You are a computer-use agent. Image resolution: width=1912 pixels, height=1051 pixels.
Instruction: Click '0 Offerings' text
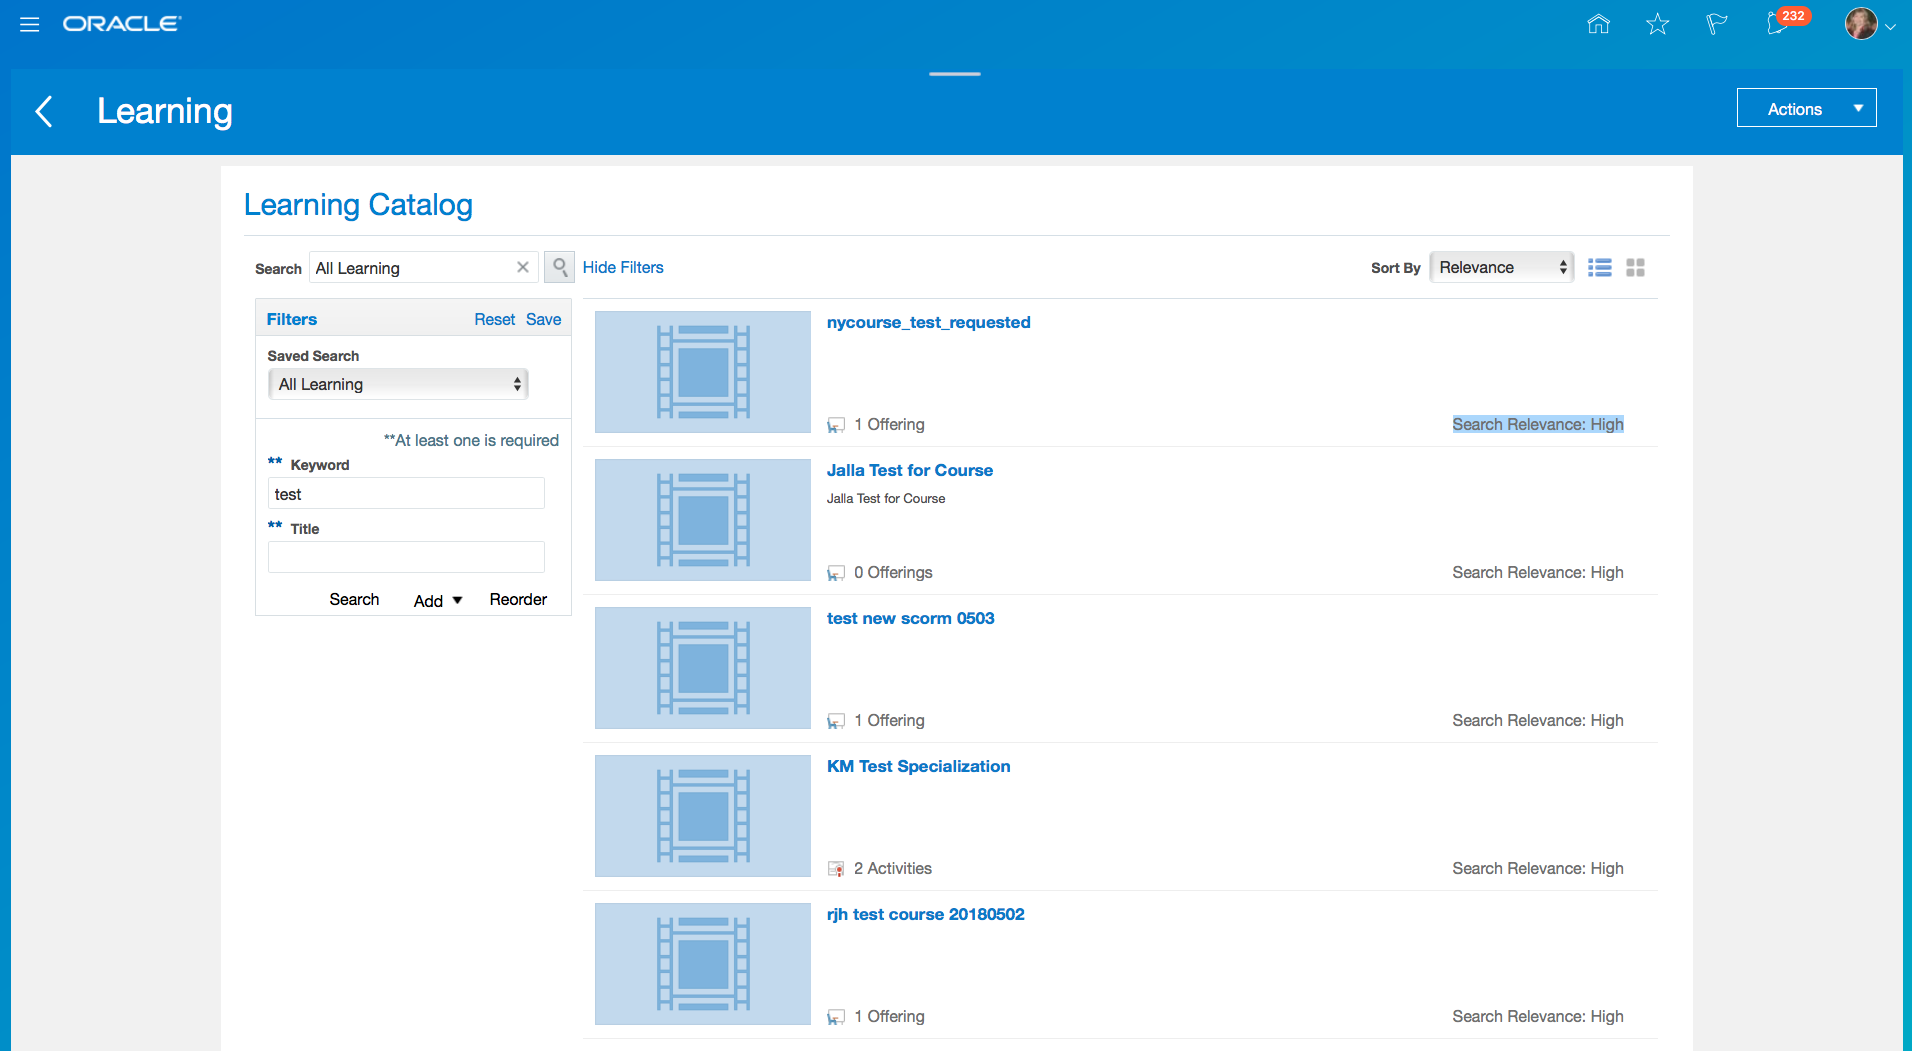(893, 572)
